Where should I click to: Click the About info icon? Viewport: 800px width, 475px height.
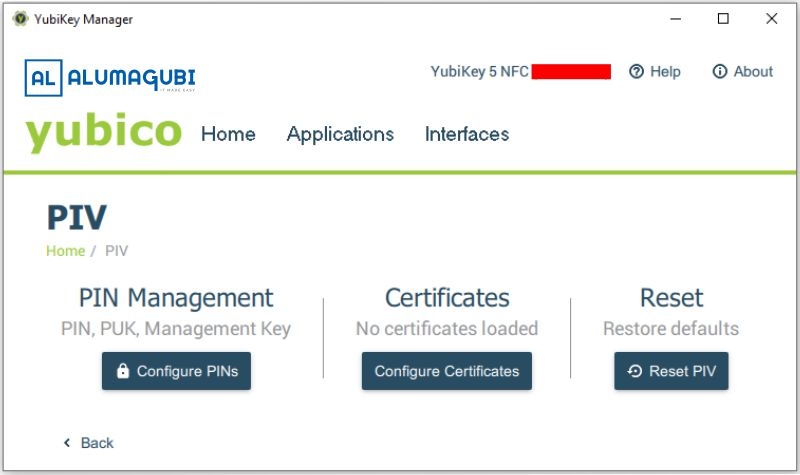point(719,71)
